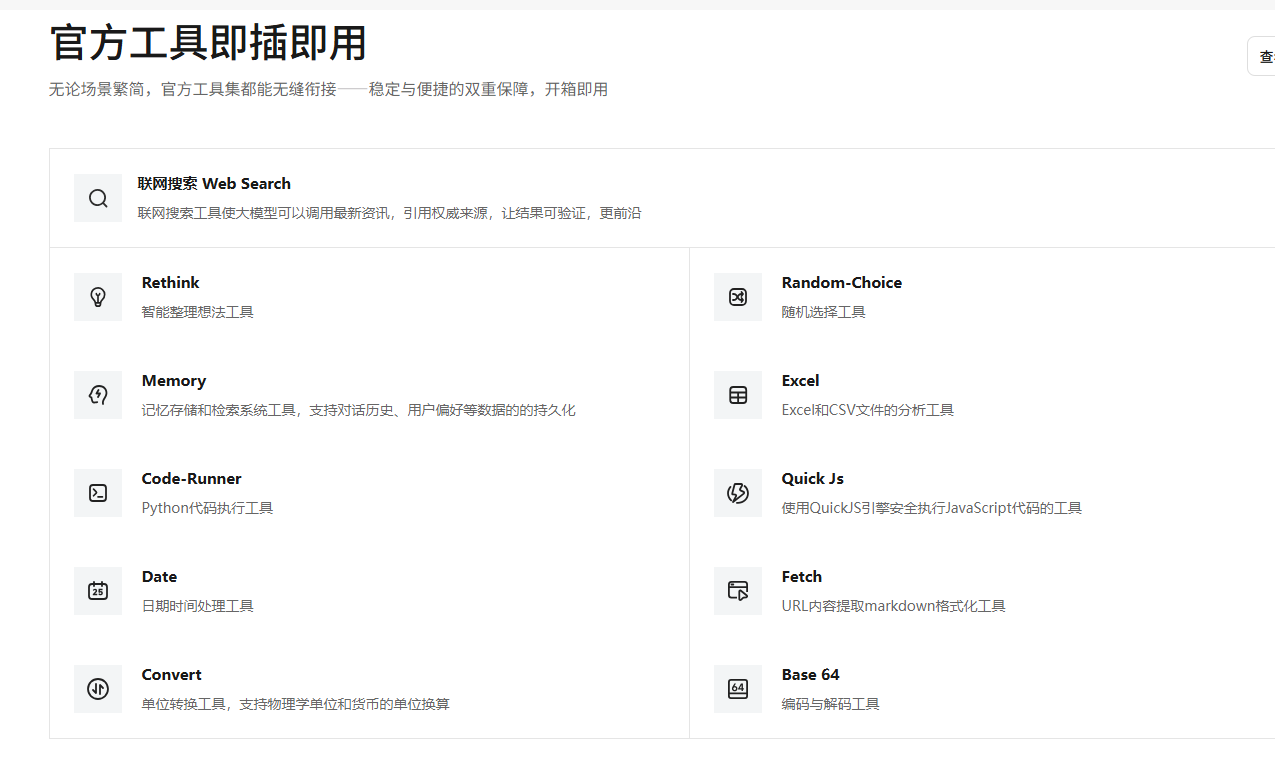Click the partially visible 查 button
The width and height of the screenshot is (1275, 780).
tap(1261, 56)
